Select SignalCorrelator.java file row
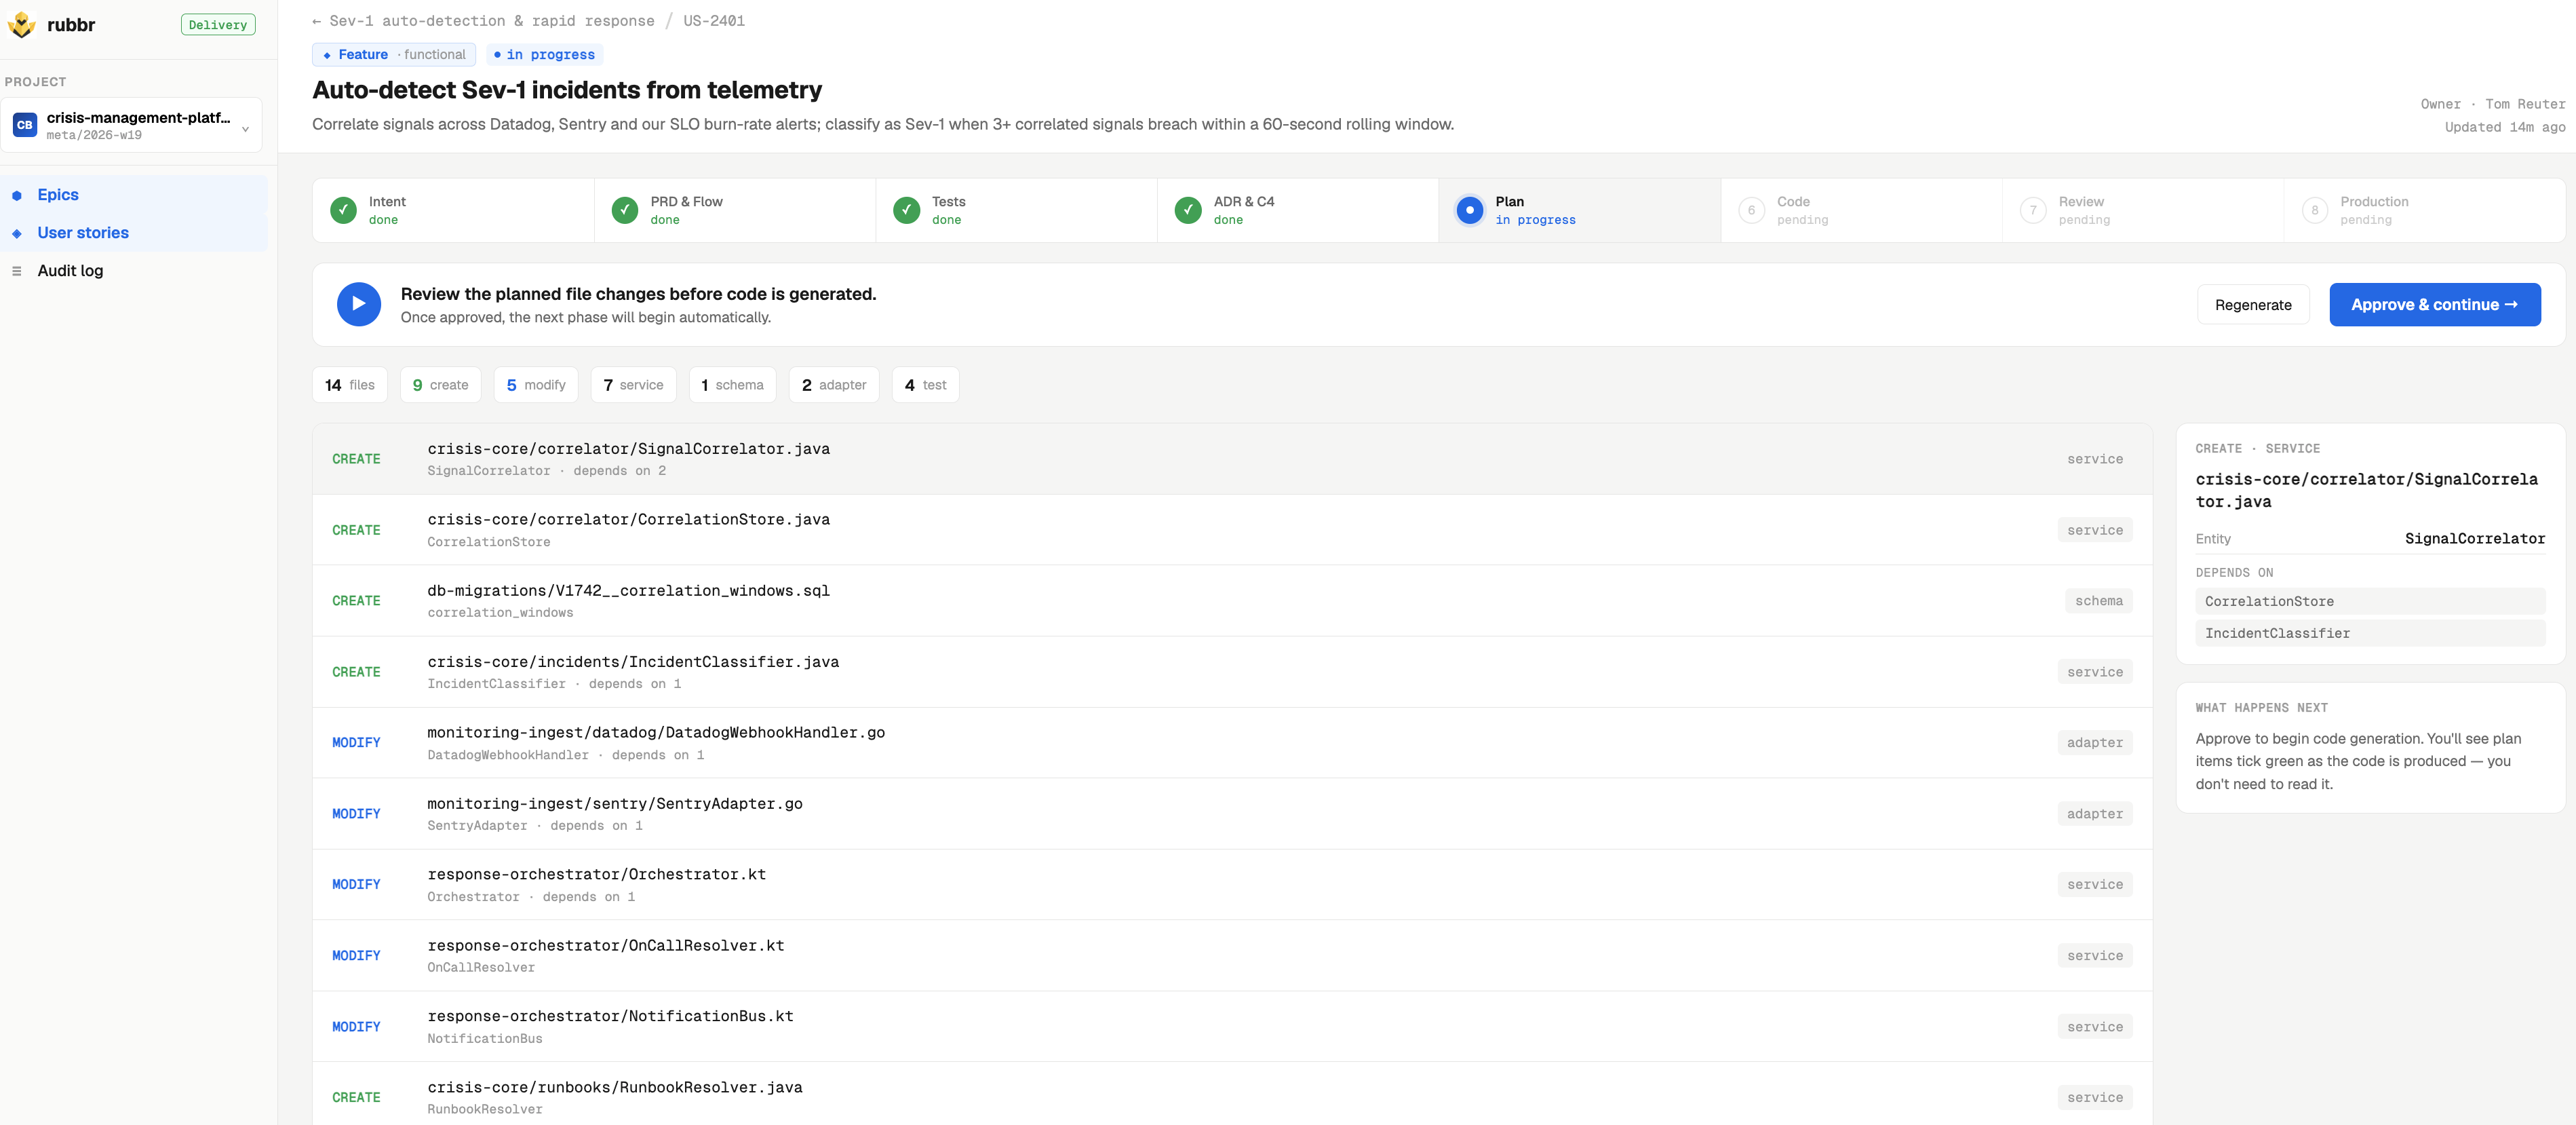The image size is (2576, 1125). [1232, 459]
